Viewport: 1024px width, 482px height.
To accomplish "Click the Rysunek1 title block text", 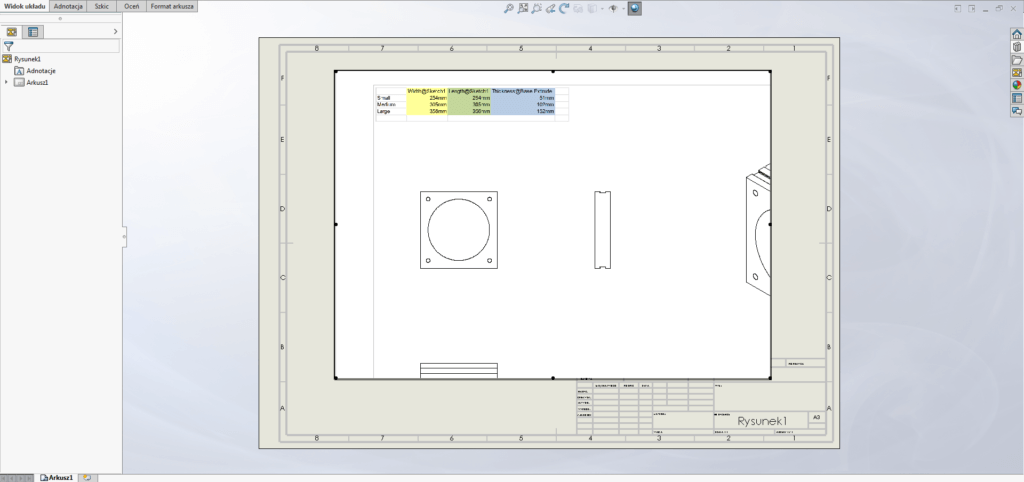I will tap(763, 421).
